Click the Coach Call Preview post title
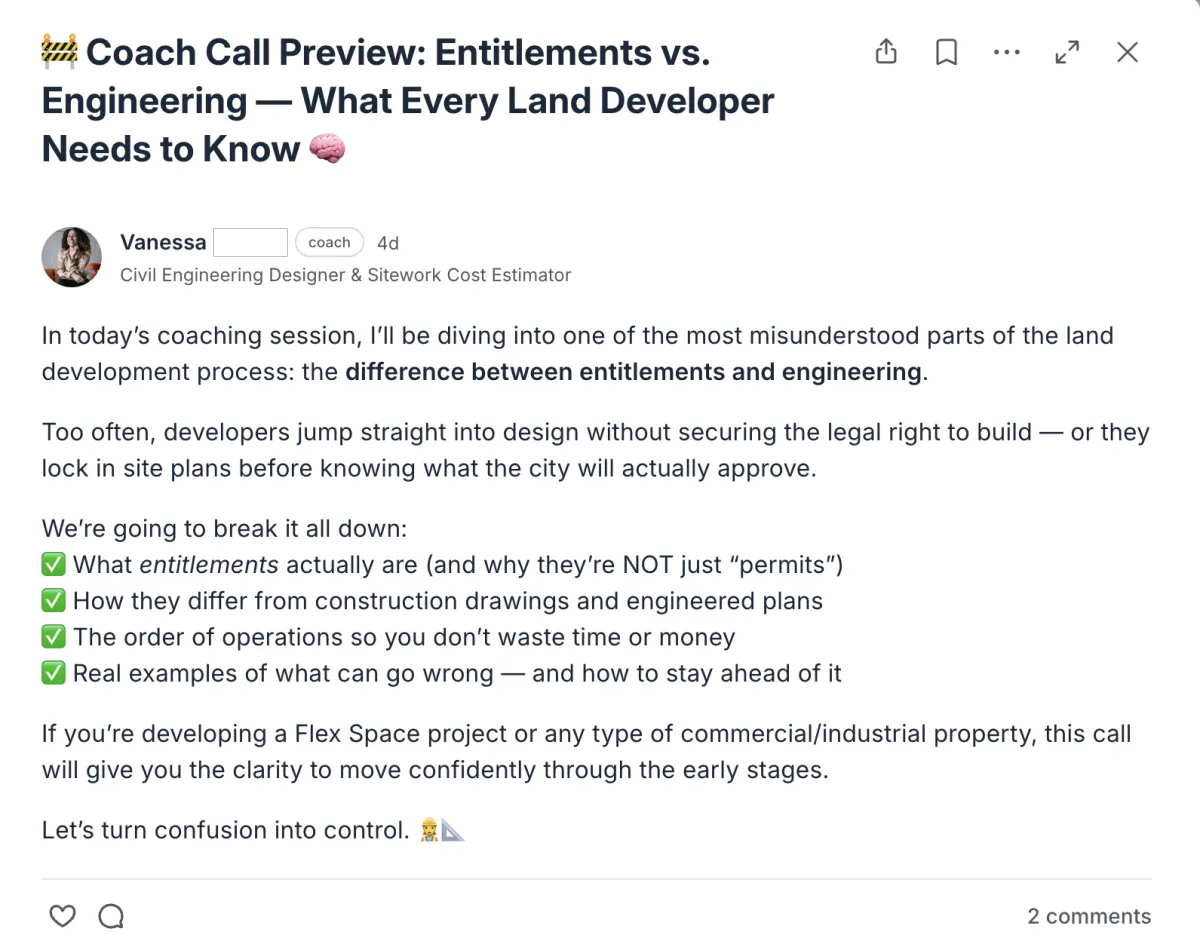Image resolution: width=1200 pixels, height=947 pixels. click(408, 101)
